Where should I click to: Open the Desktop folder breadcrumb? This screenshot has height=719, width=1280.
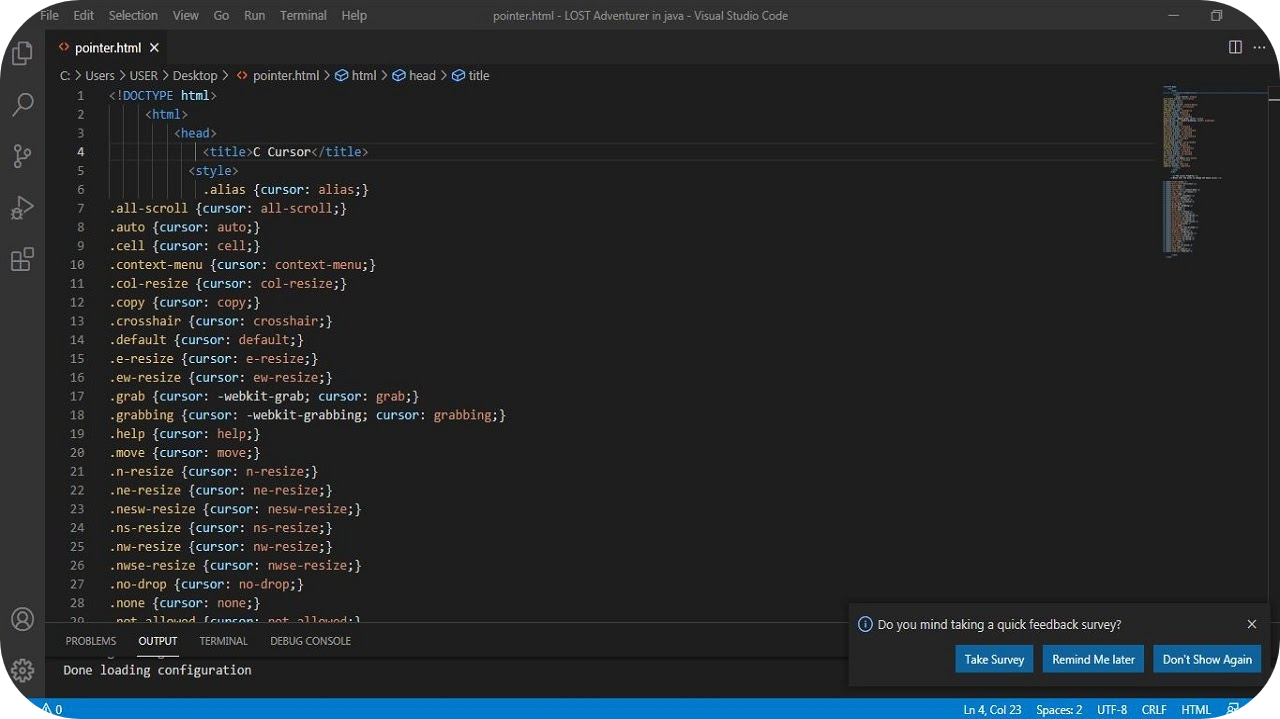[194, 75]
